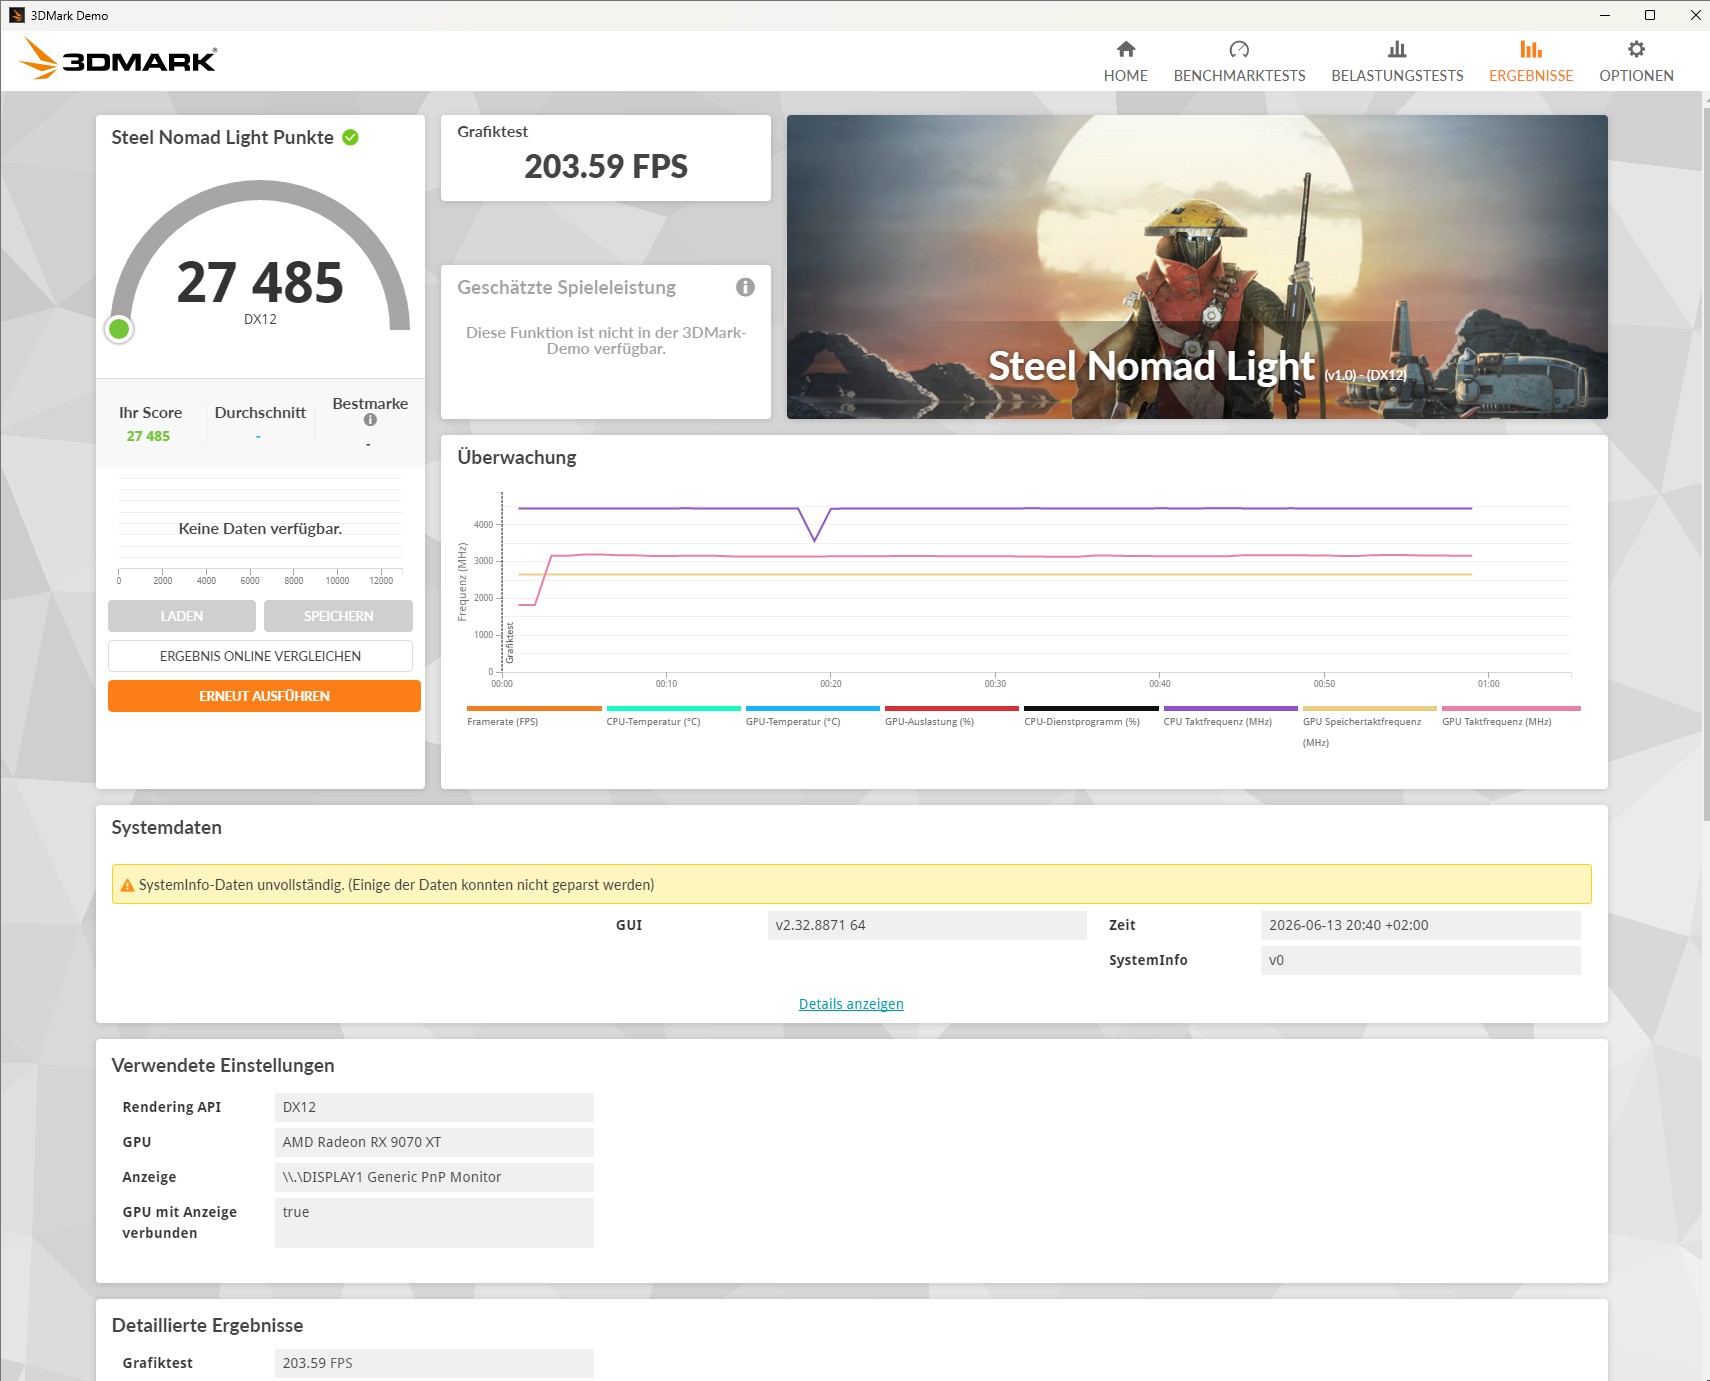Click the 203.59 FPS Grafiktest card value
1710x1381 pixels.
(x=606, y=166)
